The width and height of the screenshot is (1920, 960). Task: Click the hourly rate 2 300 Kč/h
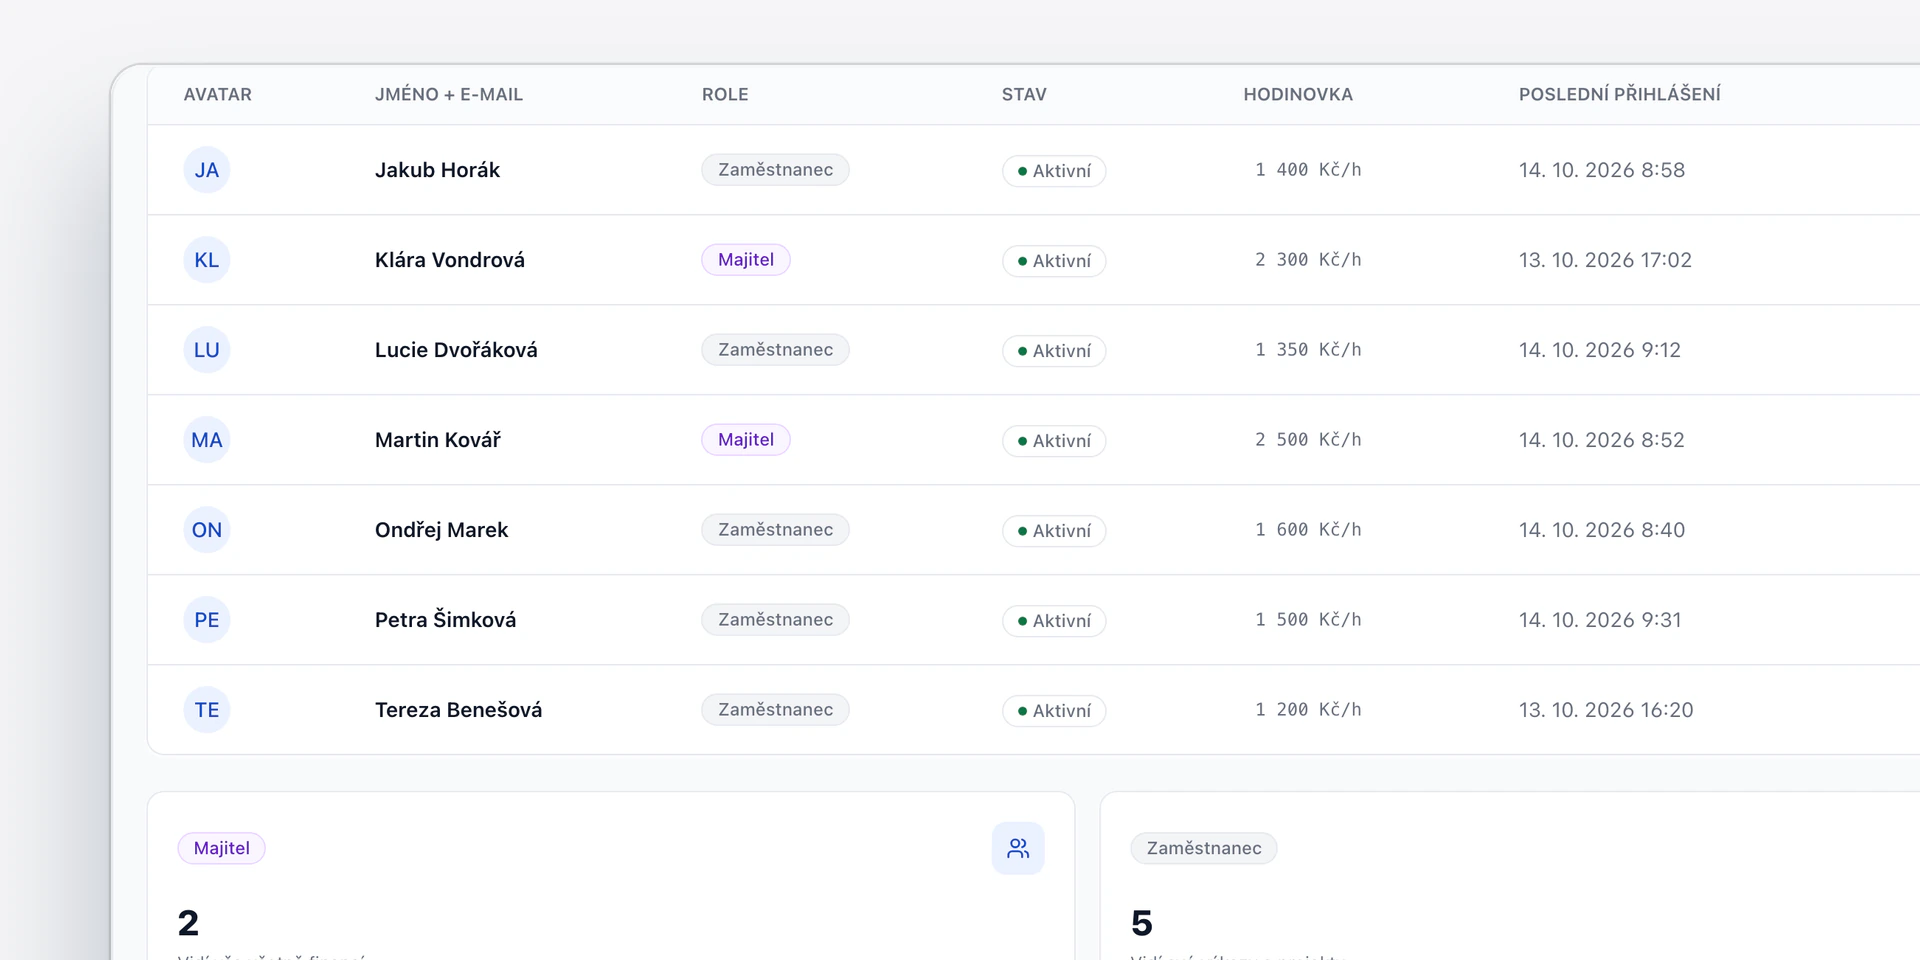pyautogui.click(x=1308, y=260)
